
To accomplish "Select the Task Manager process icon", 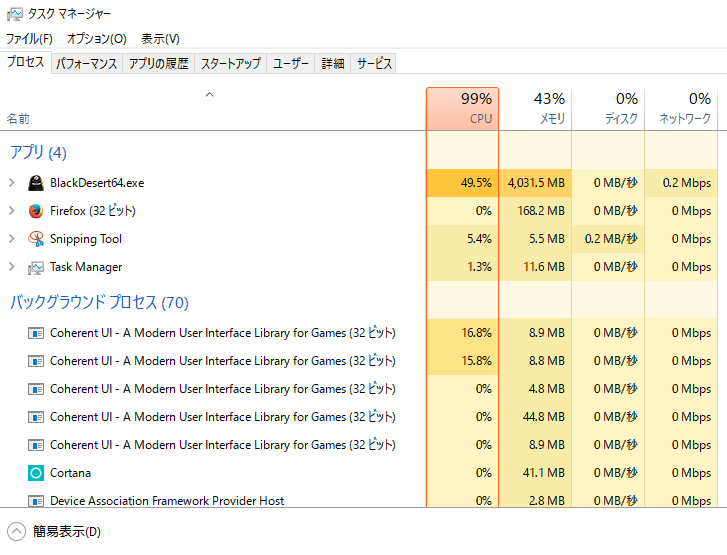I will [x=36, y=267].
